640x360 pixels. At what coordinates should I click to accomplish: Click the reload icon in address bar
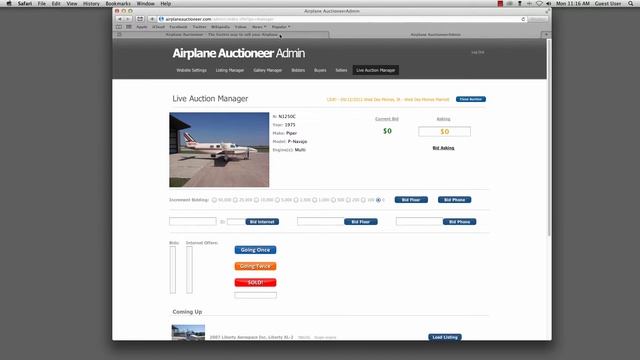(x=523, y=19)
